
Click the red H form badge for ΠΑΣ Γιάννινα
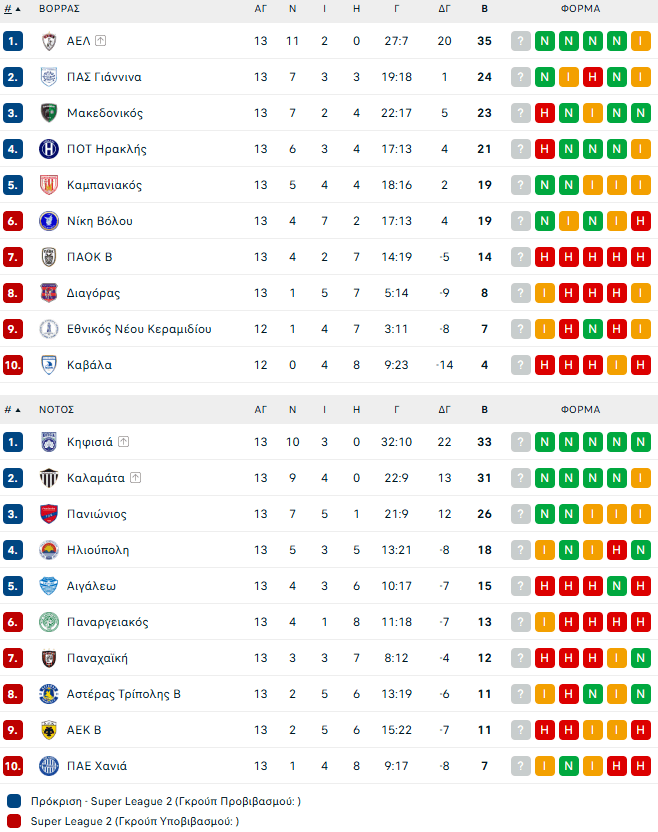tap(592, 77)
